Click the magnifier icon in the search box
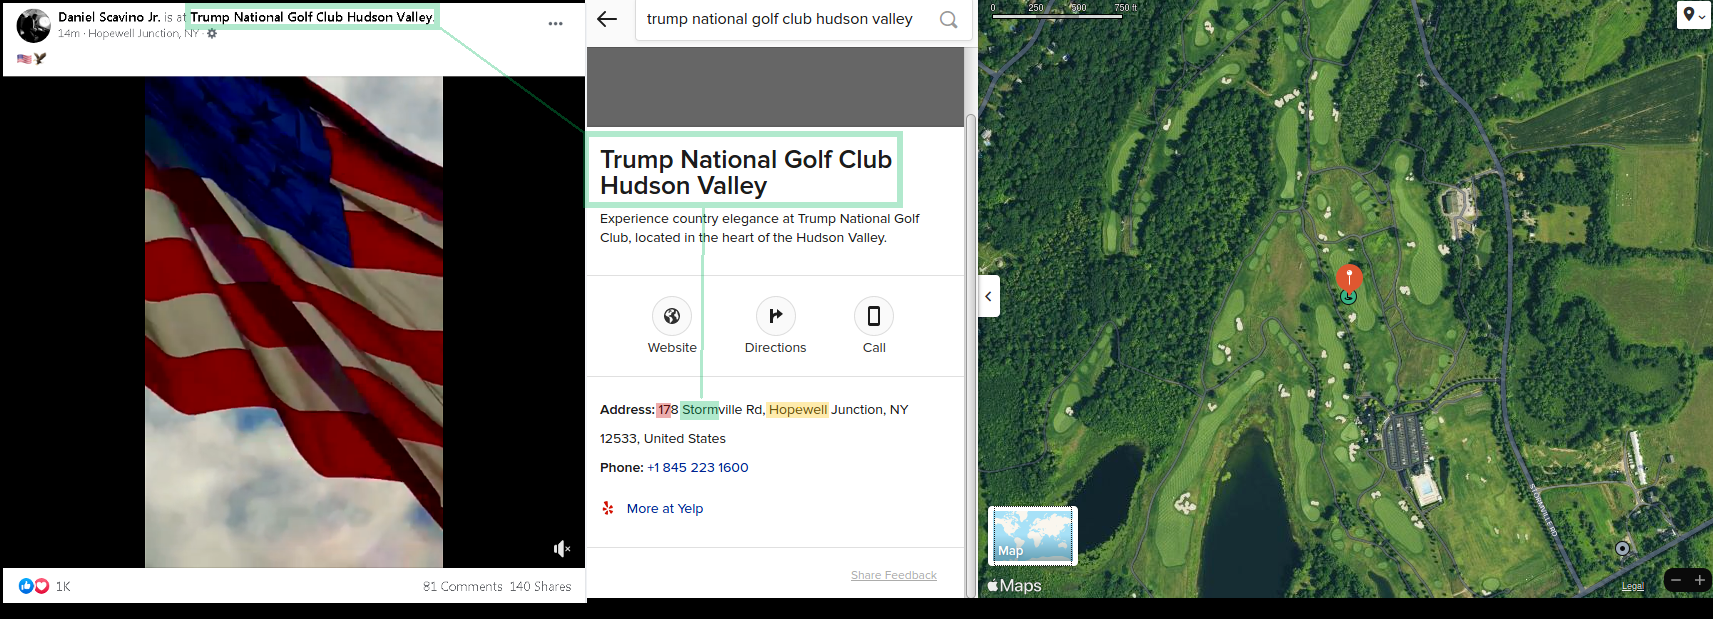The width and height of the screenshot is (1713, 619). [x=948, y=19]
